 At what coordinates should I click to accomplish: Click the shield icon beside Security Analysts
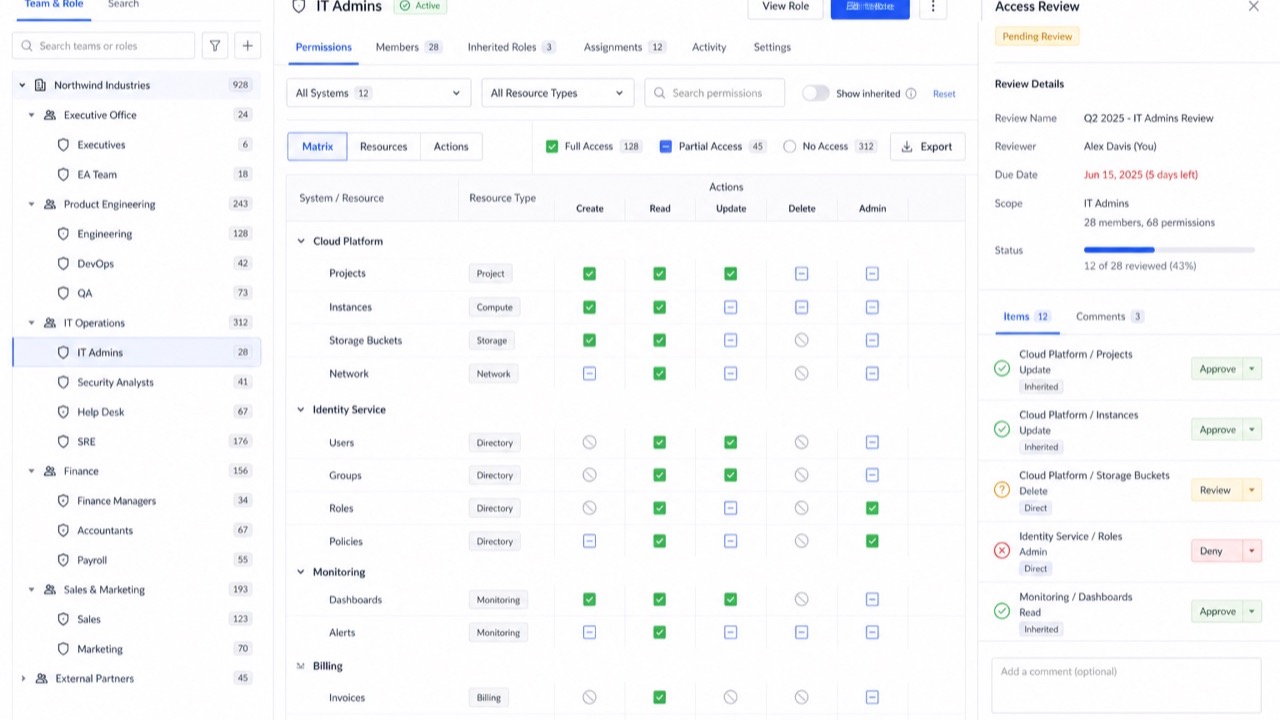(64, 382)
